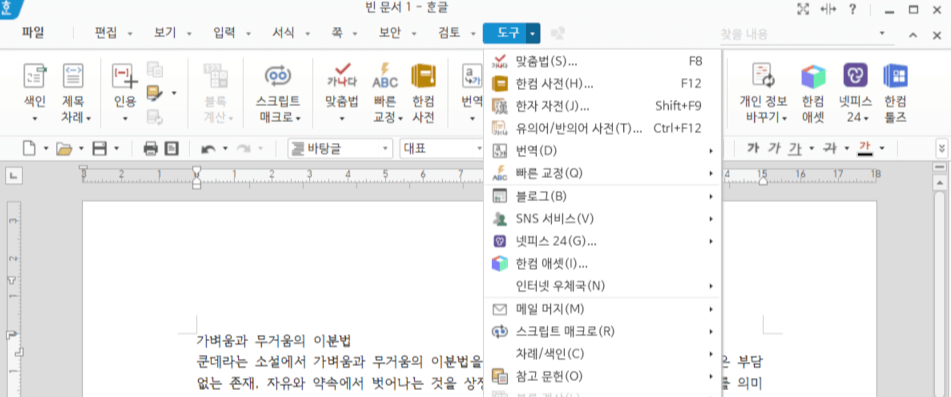This screenshot has width=951, height=397.
Task: Open the 빠른 교정(Q) submenu
Action: [x=602, y=173]
